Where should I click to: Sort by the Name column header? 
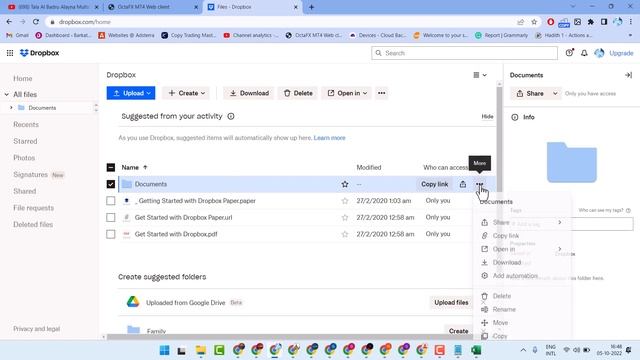pyautogui.click(x=134, y=167)
